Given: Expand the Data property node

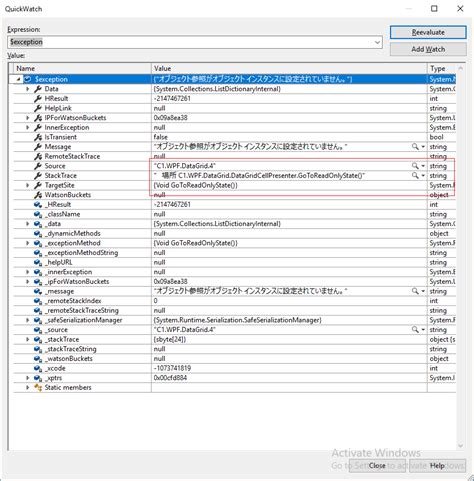Looking at the screenshot, I should tap(28, 89).
